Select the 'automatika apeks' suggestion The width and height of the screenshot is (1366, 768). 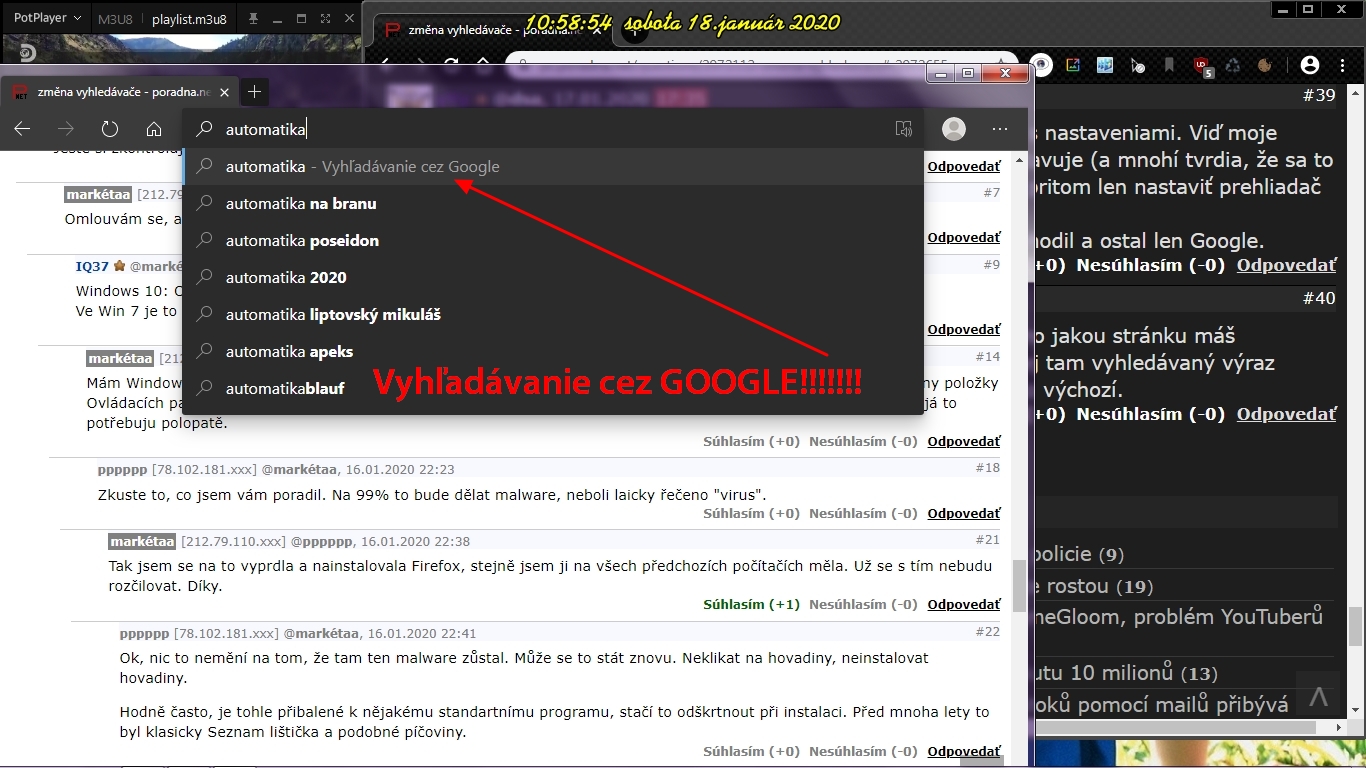[553, 352]
